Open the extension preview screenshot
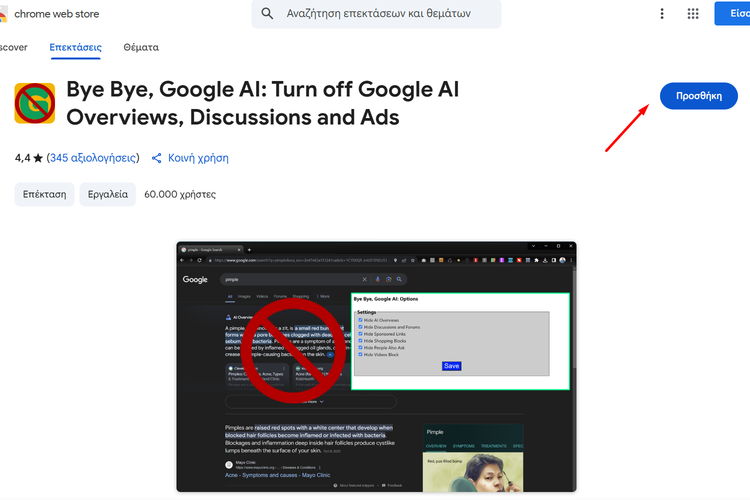The height and width of the screenshot is (500, 750). [x=376, y=367]
